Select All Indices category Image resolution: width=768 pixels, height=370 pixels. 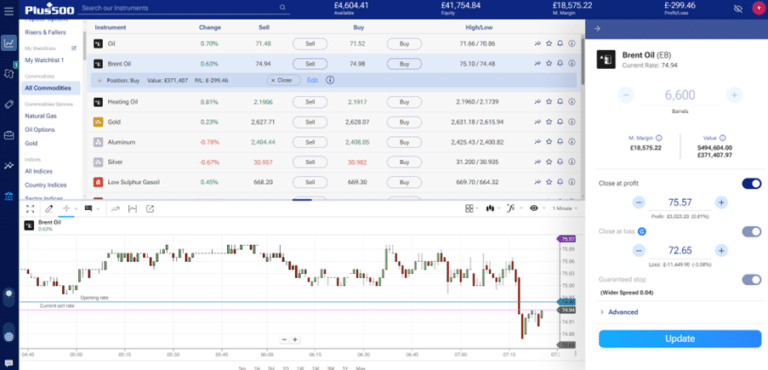coord(39,172)
